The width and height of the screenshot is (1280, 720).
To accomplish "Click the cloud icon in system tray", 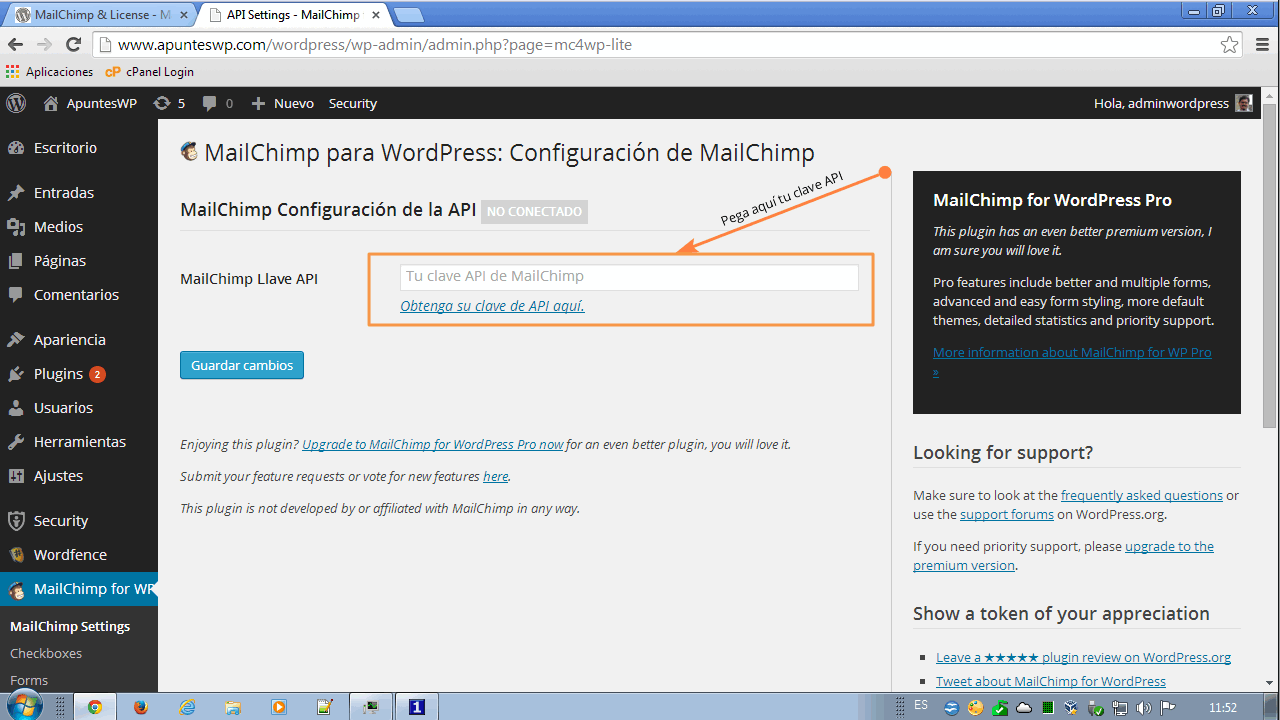I will pyautogui.click(x=1023, y=707).
